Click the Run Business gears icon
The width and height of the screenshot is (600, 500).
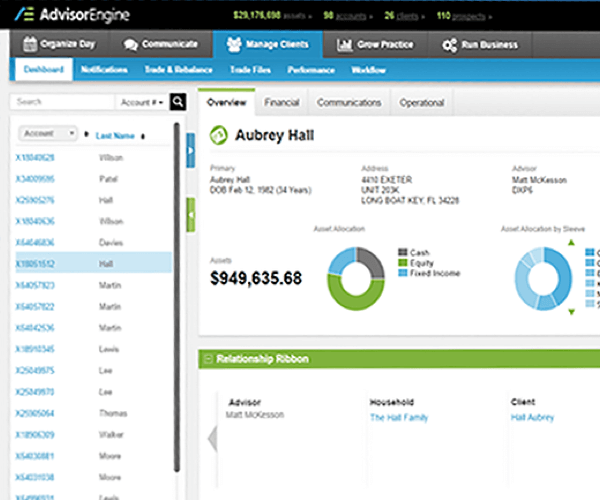click(x=449, y=45)
